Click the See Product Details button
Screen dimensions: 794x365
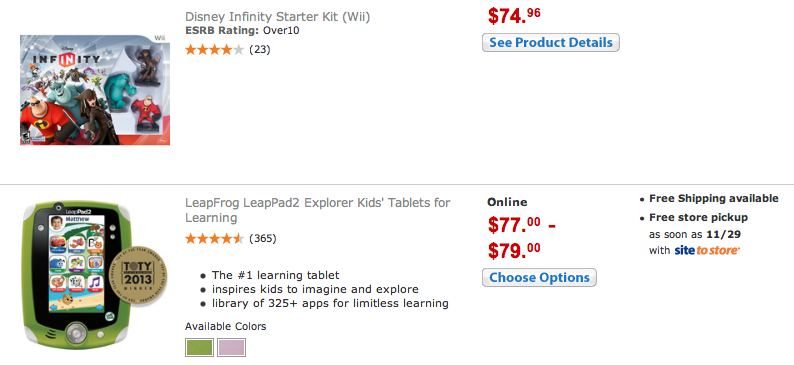550,43
